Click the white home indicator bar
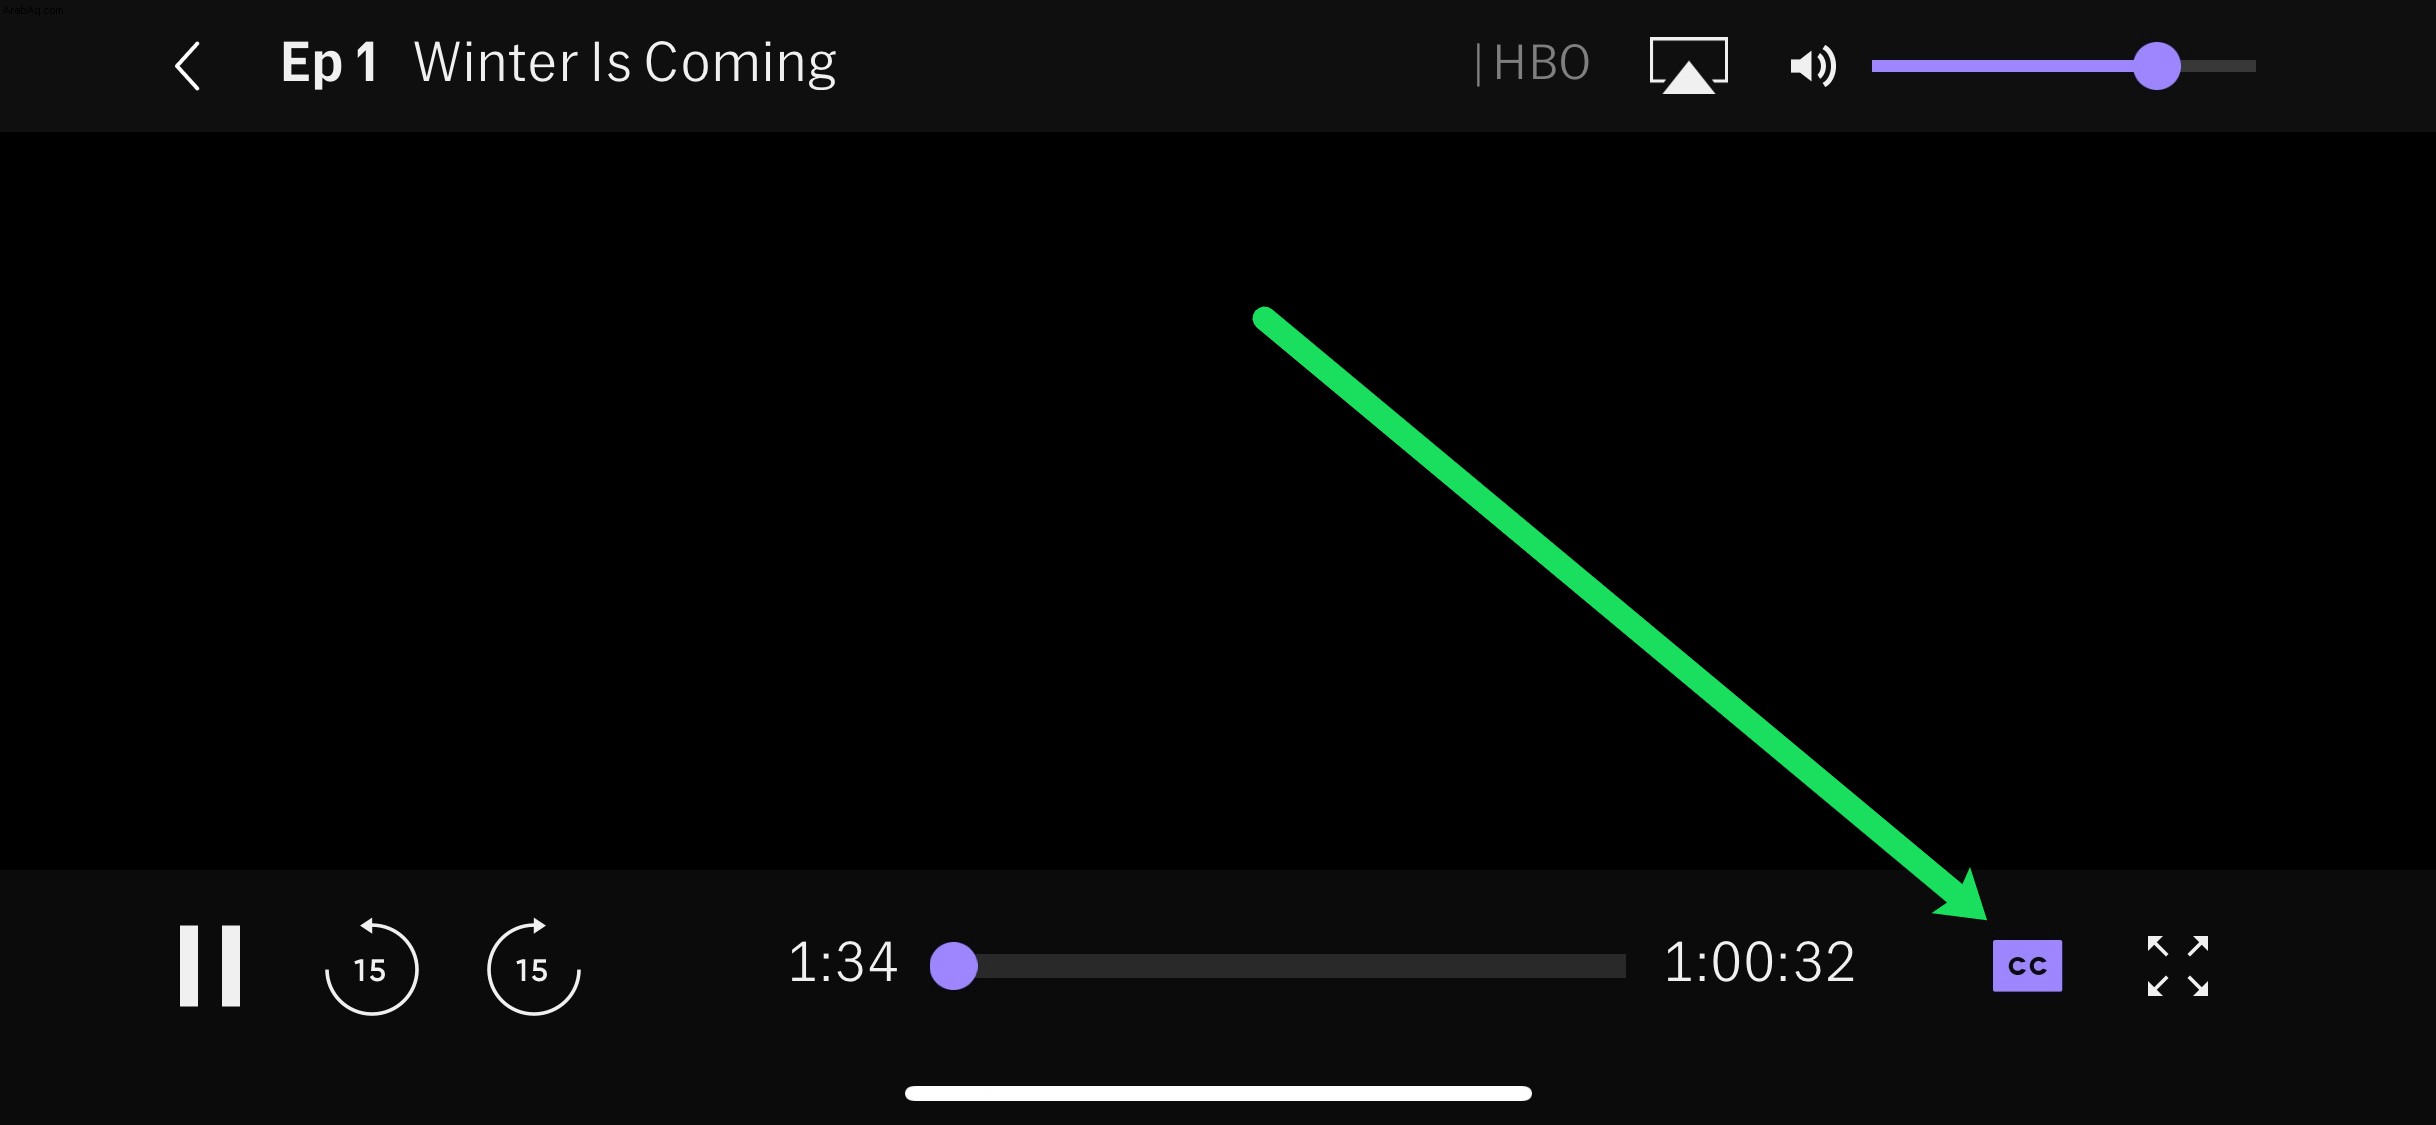The height and width of the screenshot is (1125, 2436). pyautogui.click(x=1218, y=1093)
